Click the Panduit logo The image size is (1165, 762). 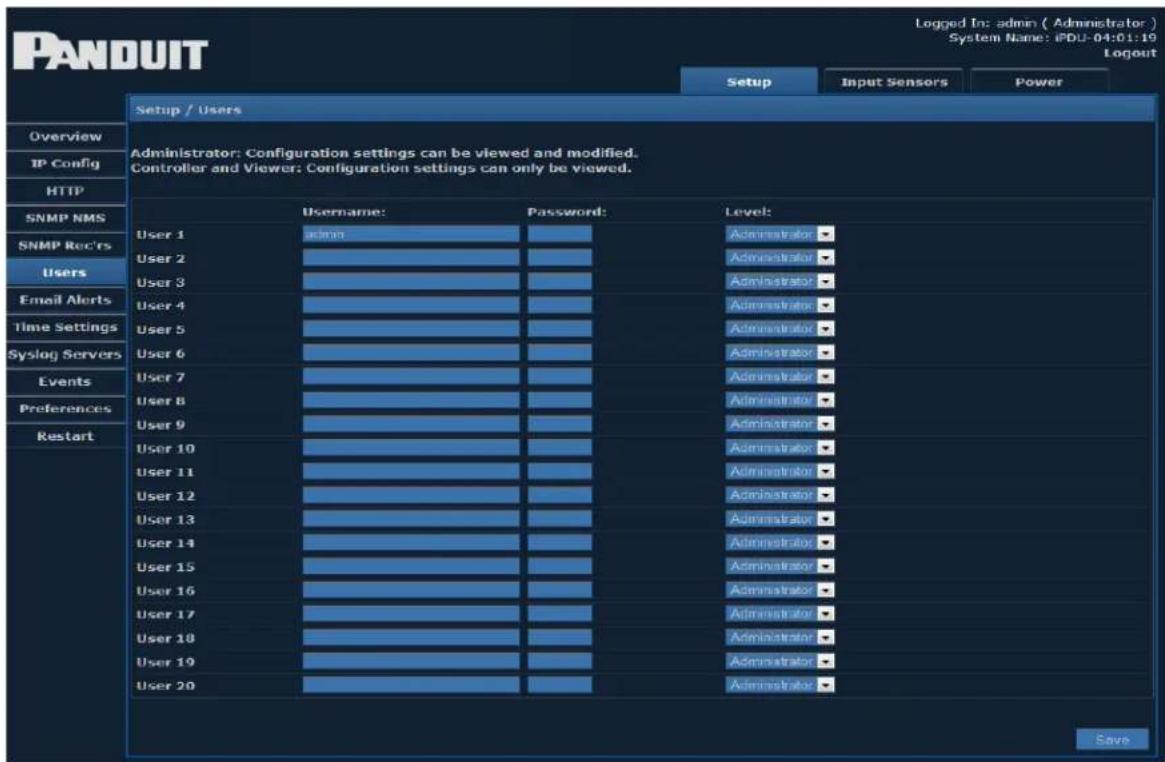coord(111,52)
